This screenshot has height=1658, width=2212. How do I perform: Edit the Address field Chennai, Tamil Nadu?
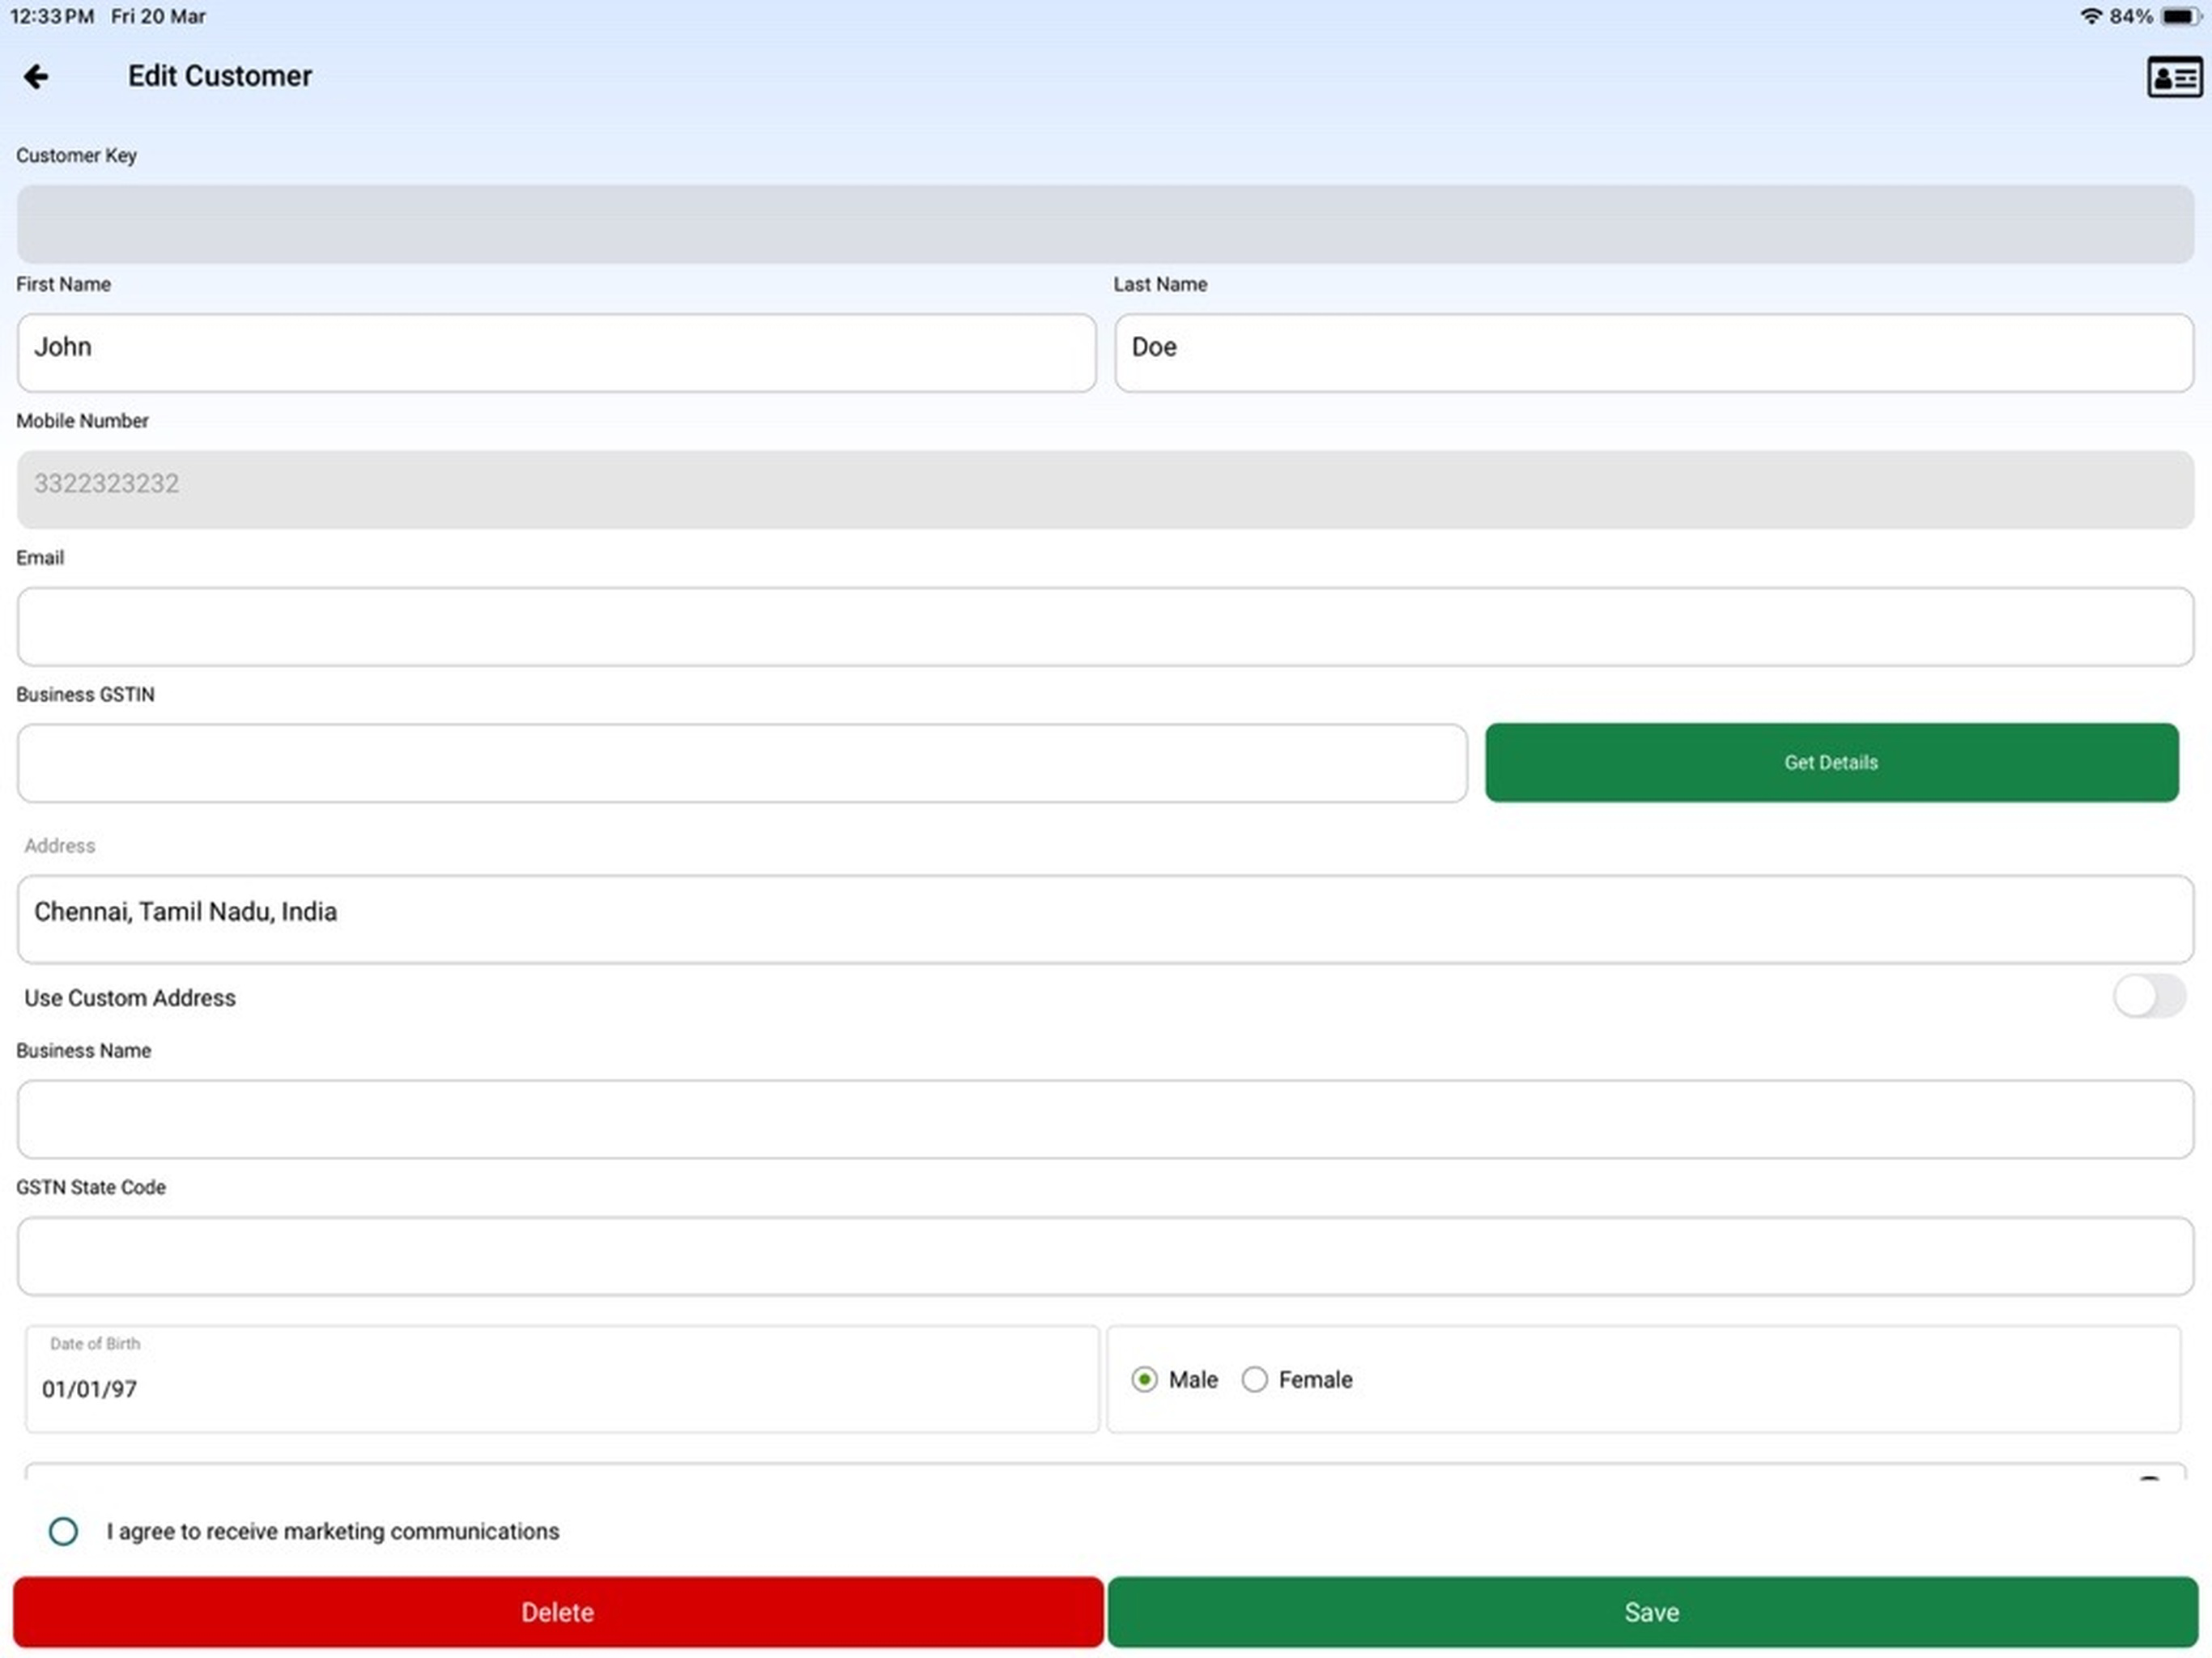pyautogui.click(x=1105, y=919)
